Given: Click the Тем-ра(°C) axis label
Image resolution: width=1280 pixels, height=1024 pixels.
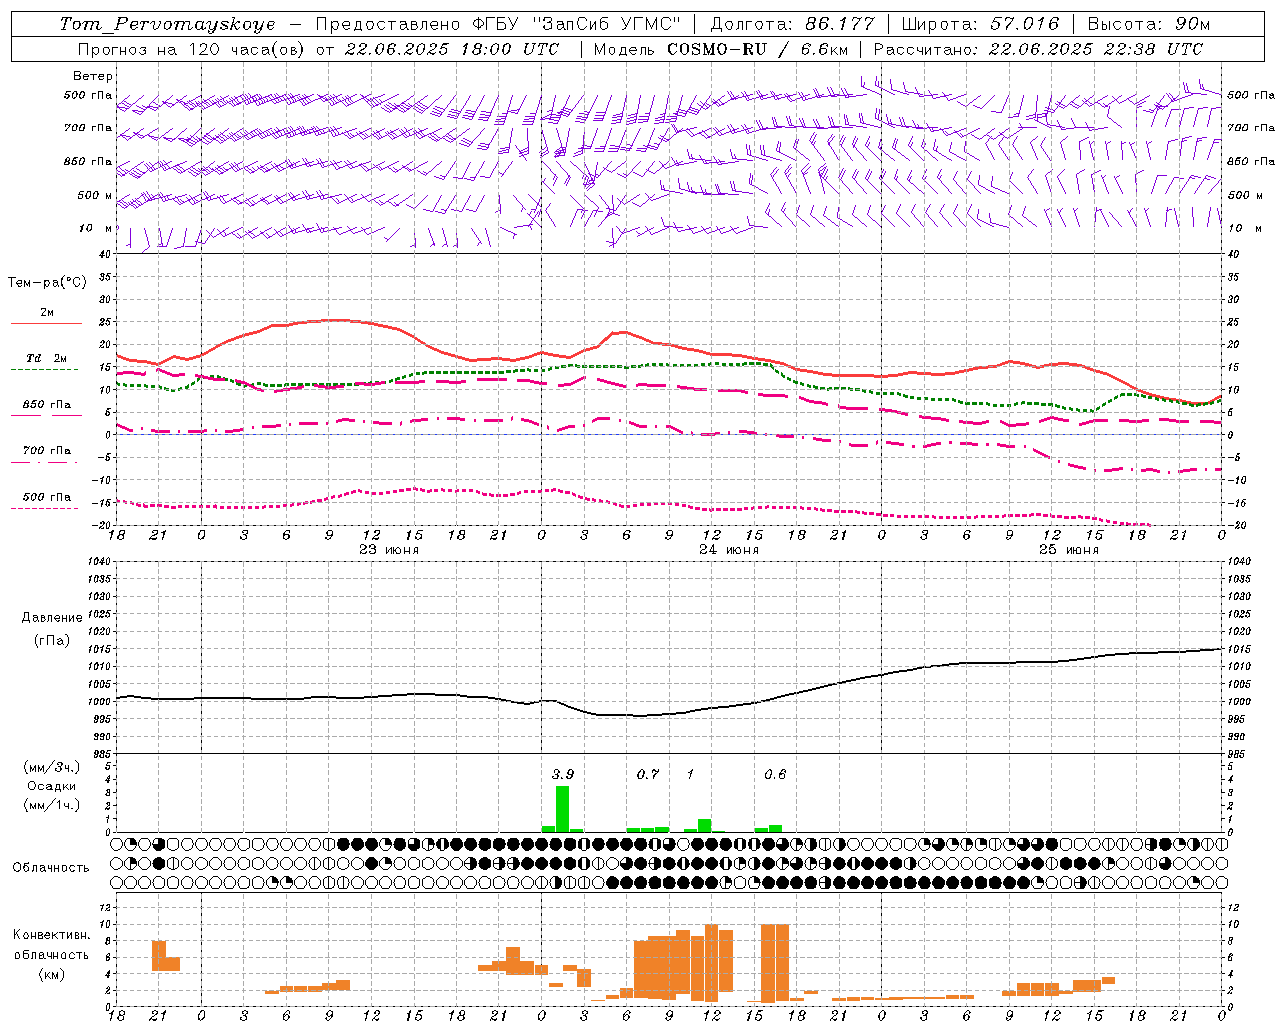Looking at the screenshot, I should click(x=47, y=283).
